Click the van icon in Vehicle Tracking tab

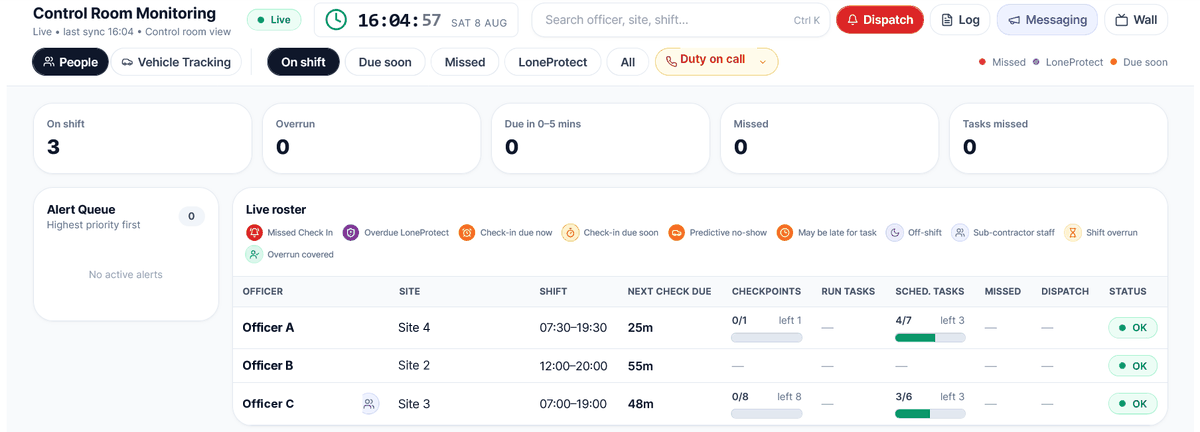click(127, 62)
